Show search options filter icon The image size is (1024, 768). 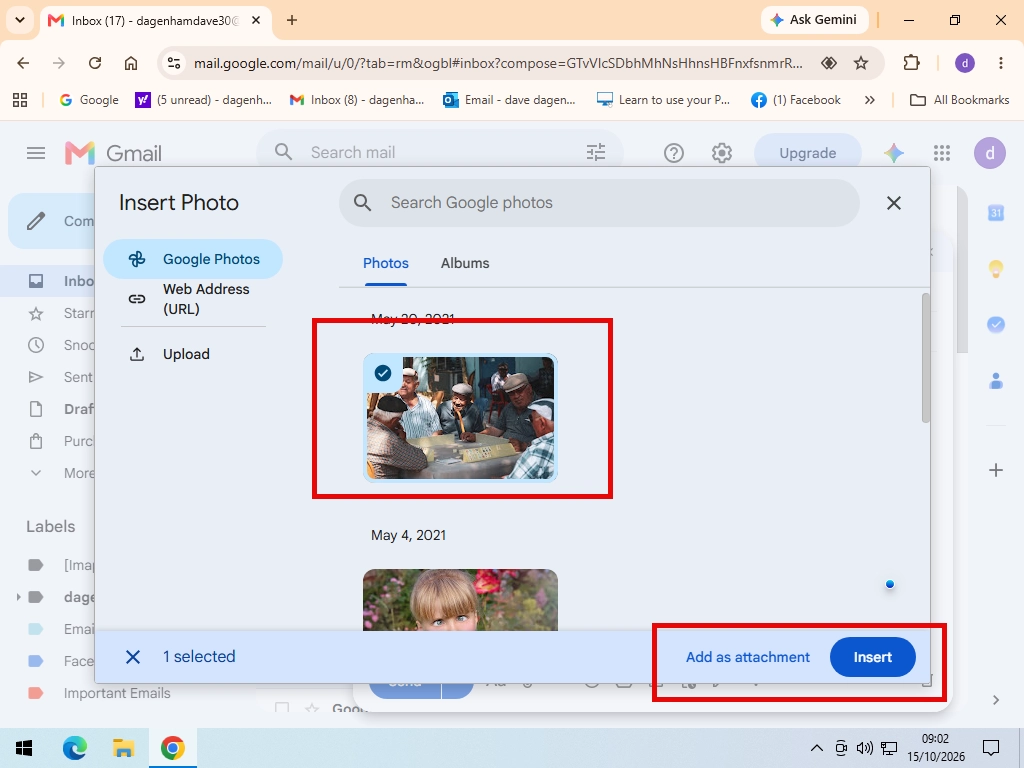(x=596, y=153)
